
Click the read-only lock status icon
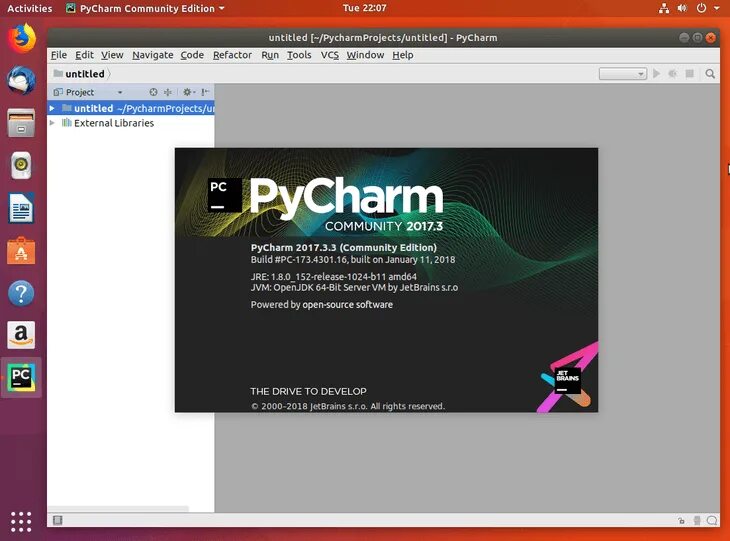click(x=681, y=521)
